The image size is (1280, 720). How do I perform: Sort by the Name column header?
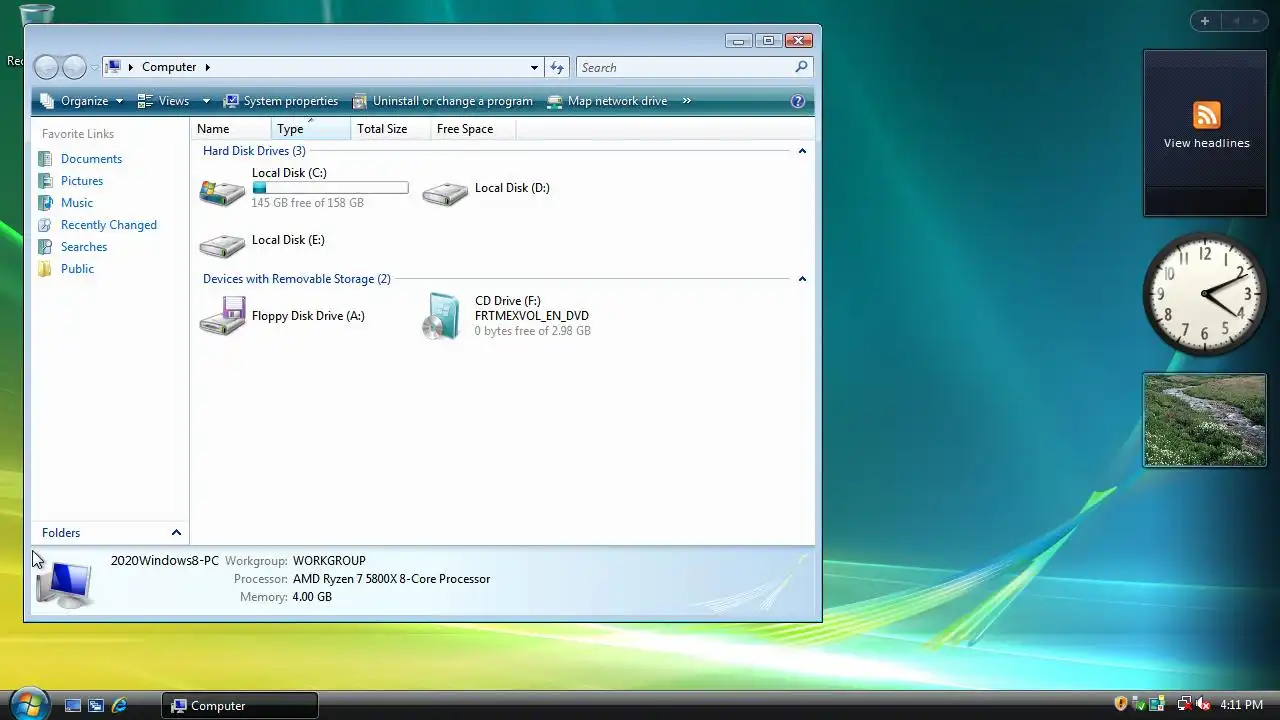[x=231, y=129]
